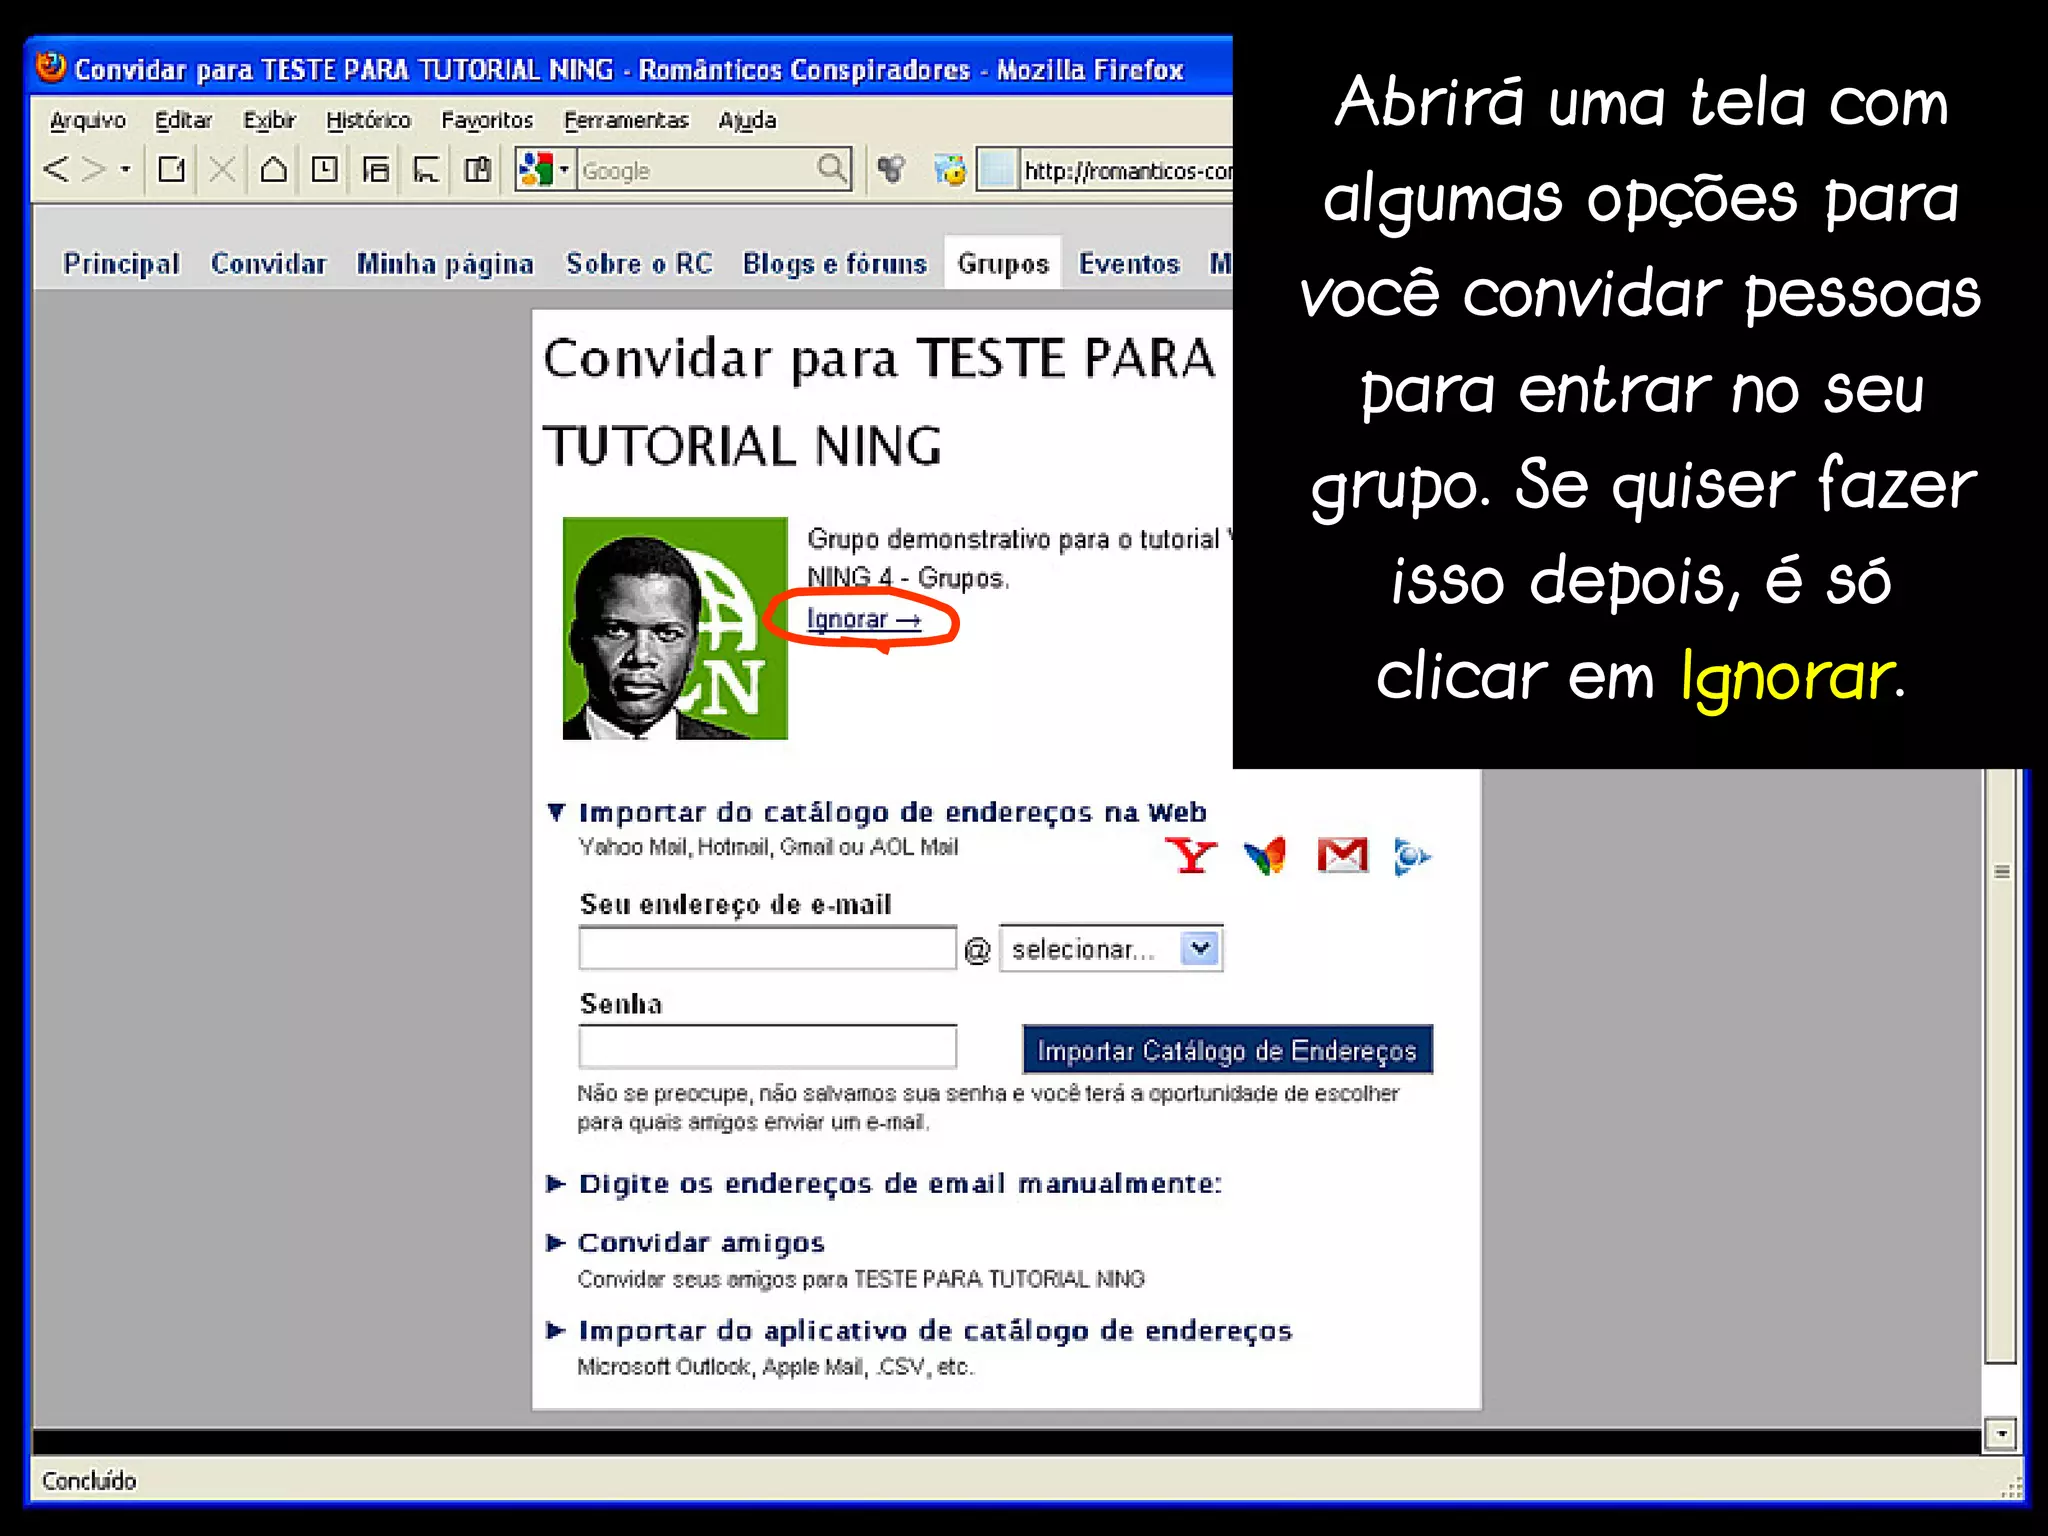Select the Grupos tab
Viewport: 2048px width, 1536px height.
pyautogui.click(x=1003, y=264)
